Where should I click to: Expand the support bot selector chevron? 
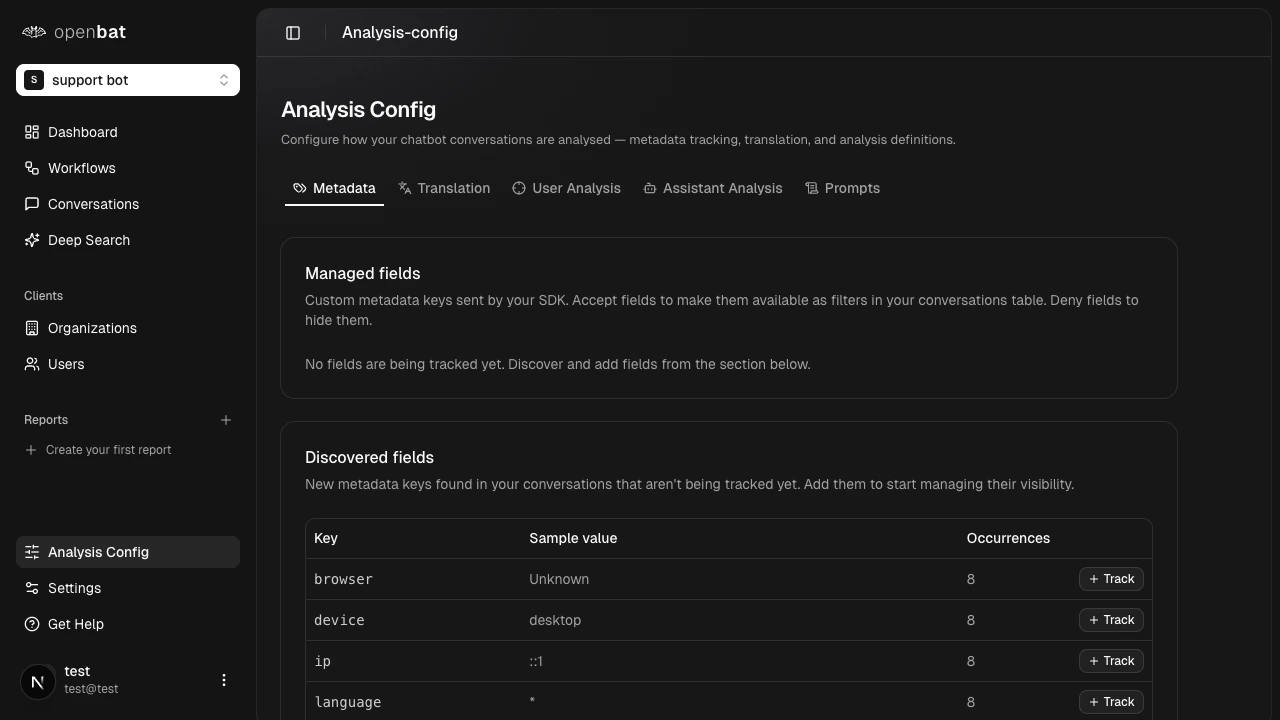pos(224,80)
